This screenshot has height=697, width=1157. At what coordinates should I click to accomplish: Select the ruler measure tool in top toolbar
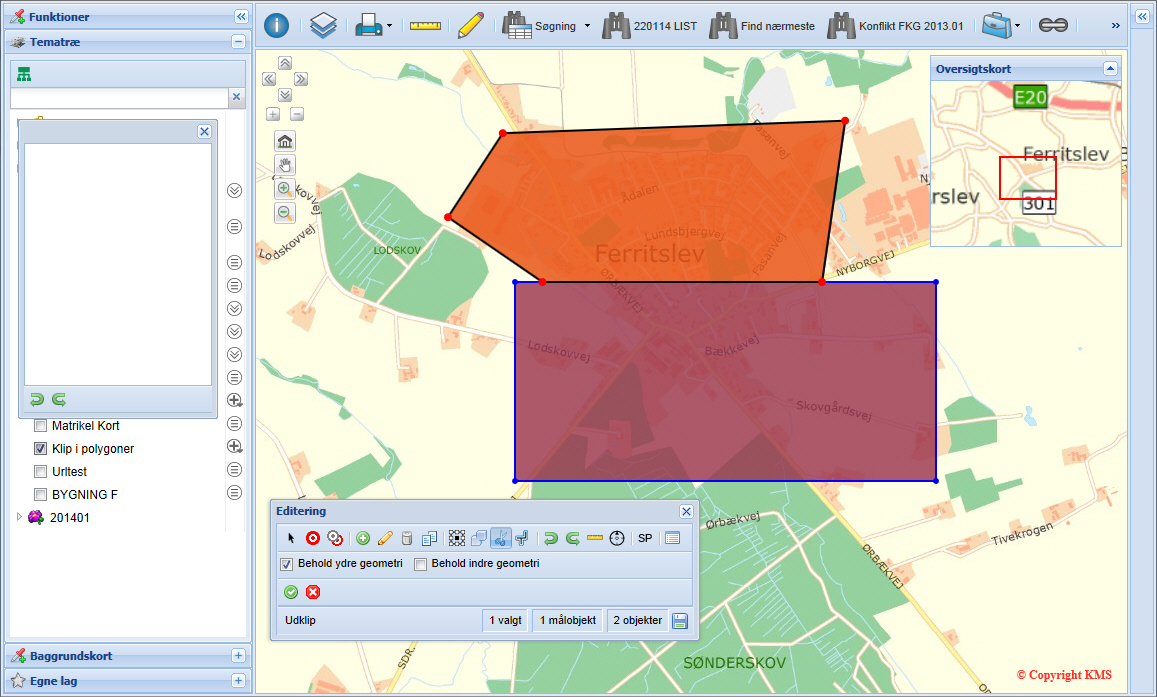point(425,26)
